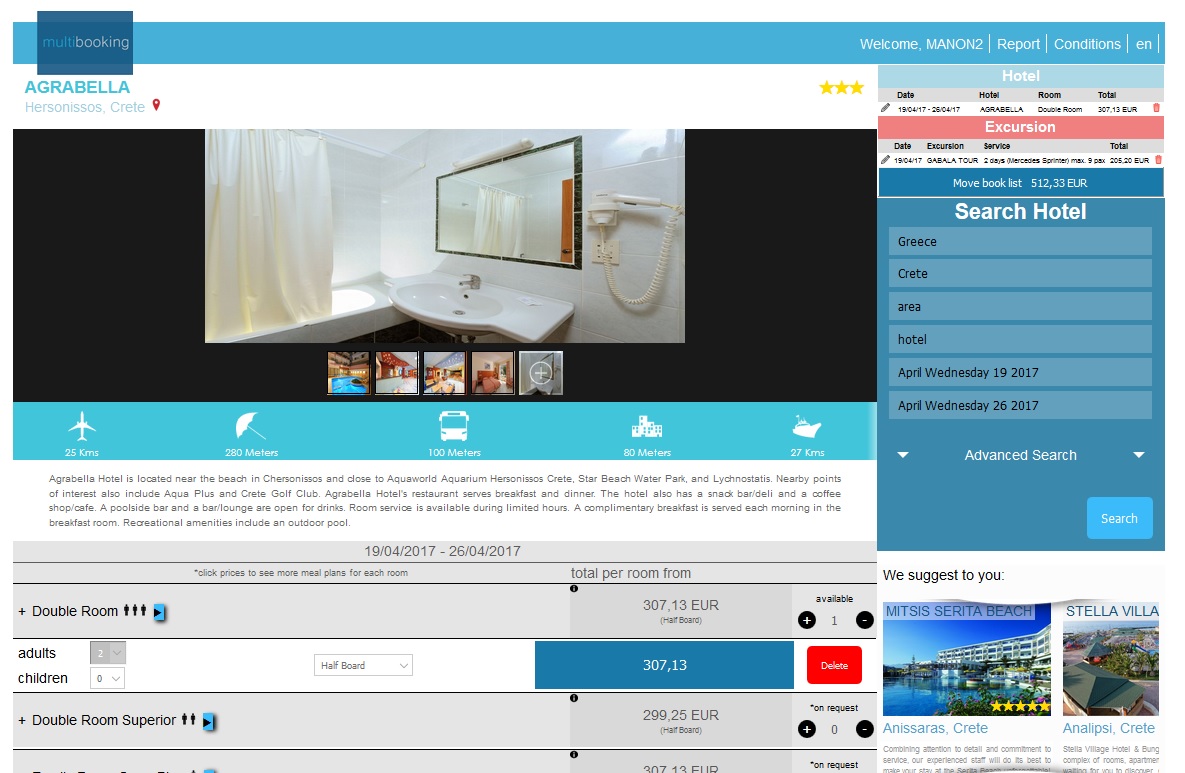Open photo gallery via magnifier thumbnail icon
Screen dimensions: 1185x773
[x=540, y=371]
